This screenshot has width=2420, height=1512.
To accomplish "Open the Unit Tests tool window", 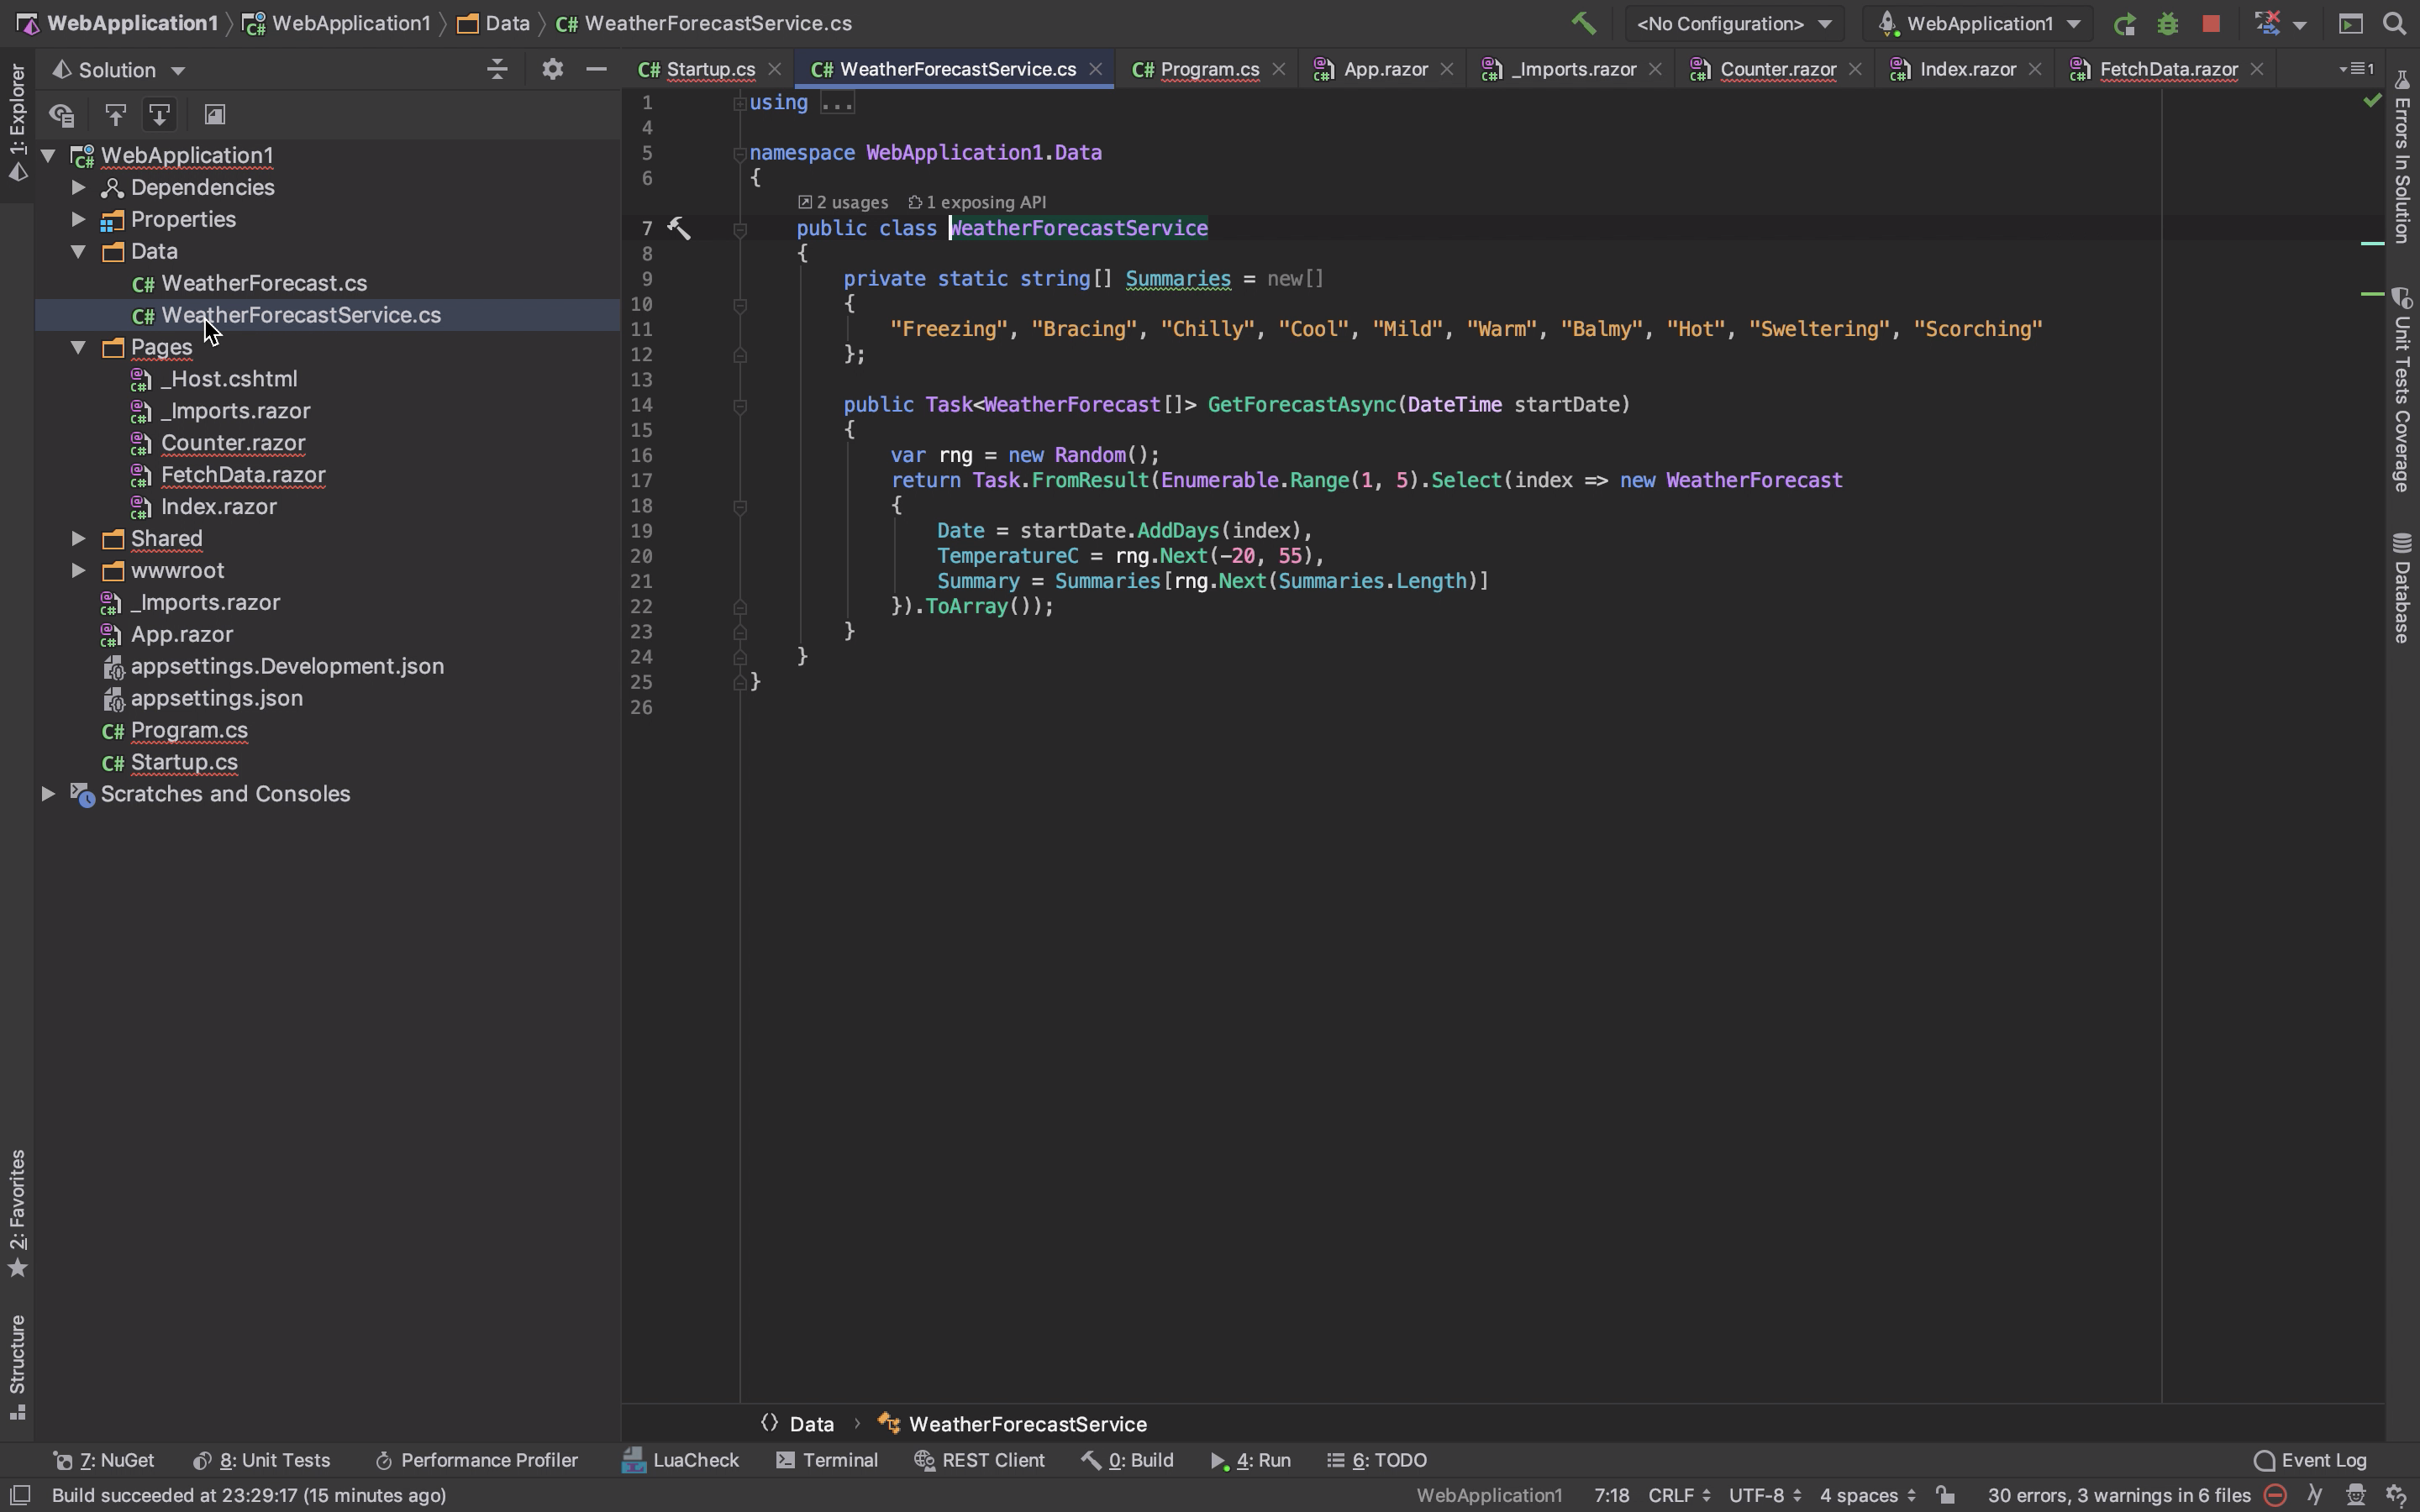I will (262, 1460).
